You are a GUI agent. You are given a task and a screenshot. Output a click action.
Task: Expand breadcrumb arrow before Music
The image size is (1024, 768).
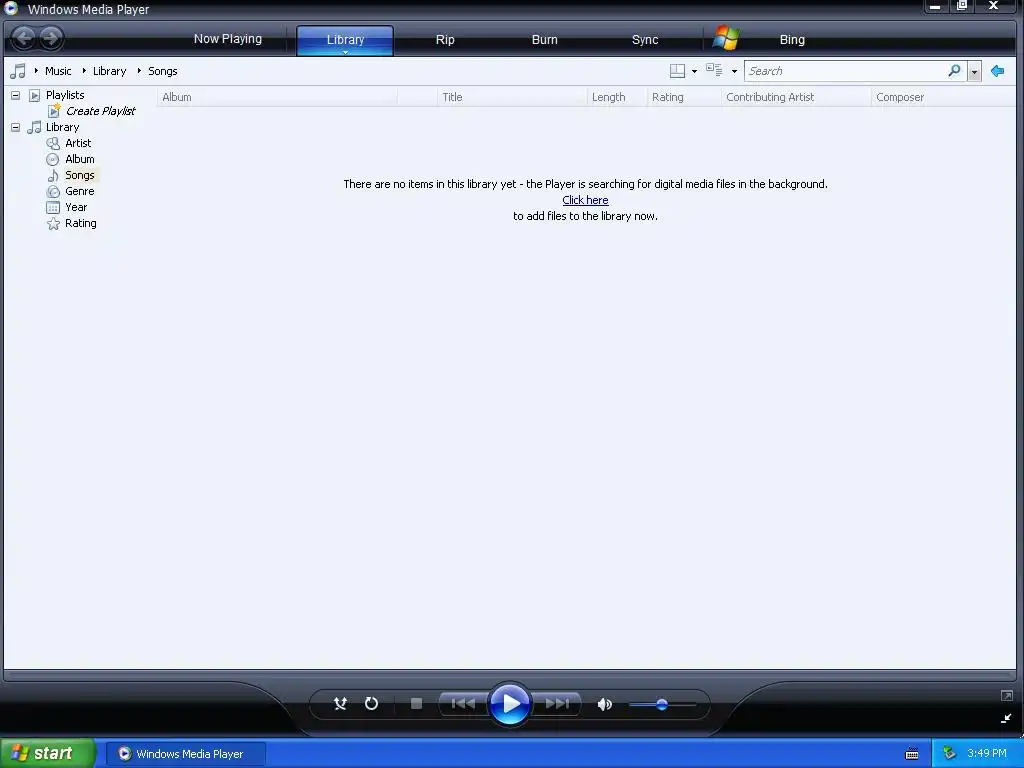pyautogui.click(x=36, y=71)
